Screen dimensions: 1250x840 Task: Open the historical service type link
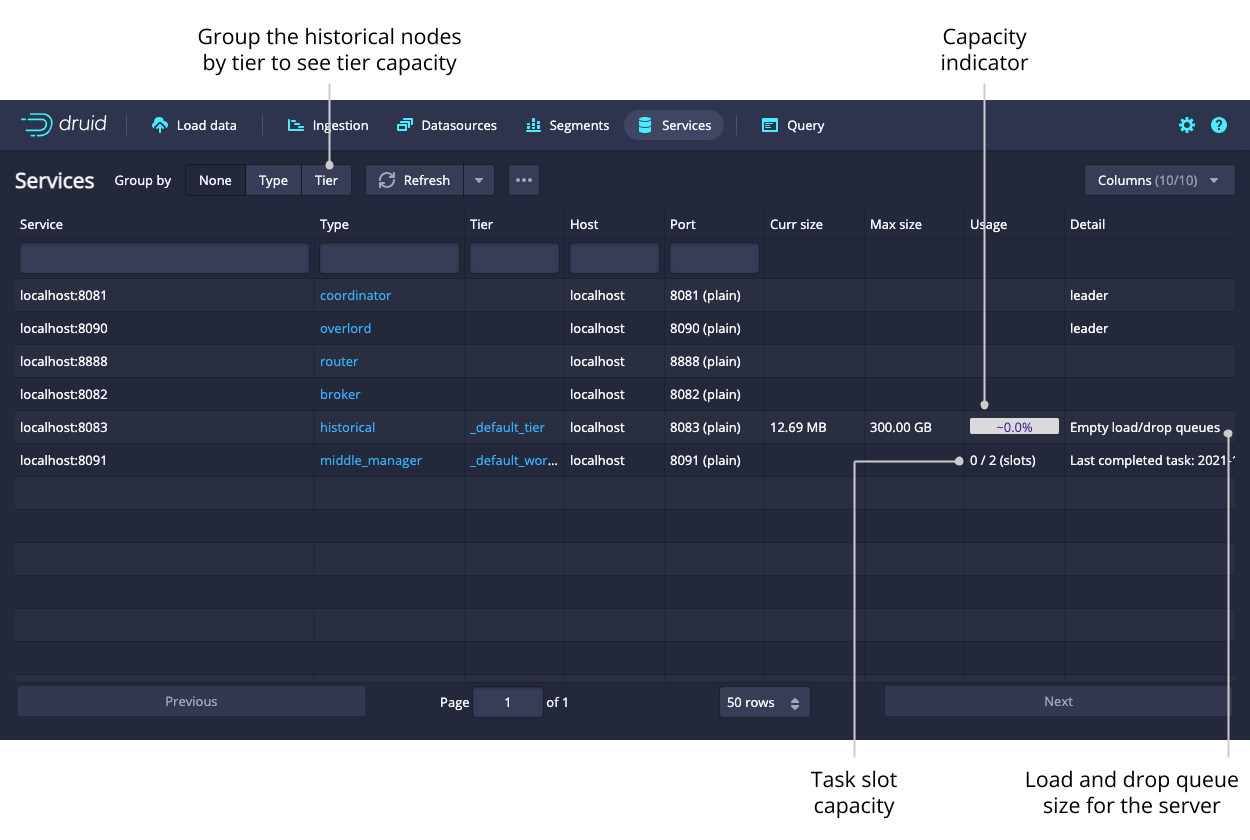coord(347,427)
